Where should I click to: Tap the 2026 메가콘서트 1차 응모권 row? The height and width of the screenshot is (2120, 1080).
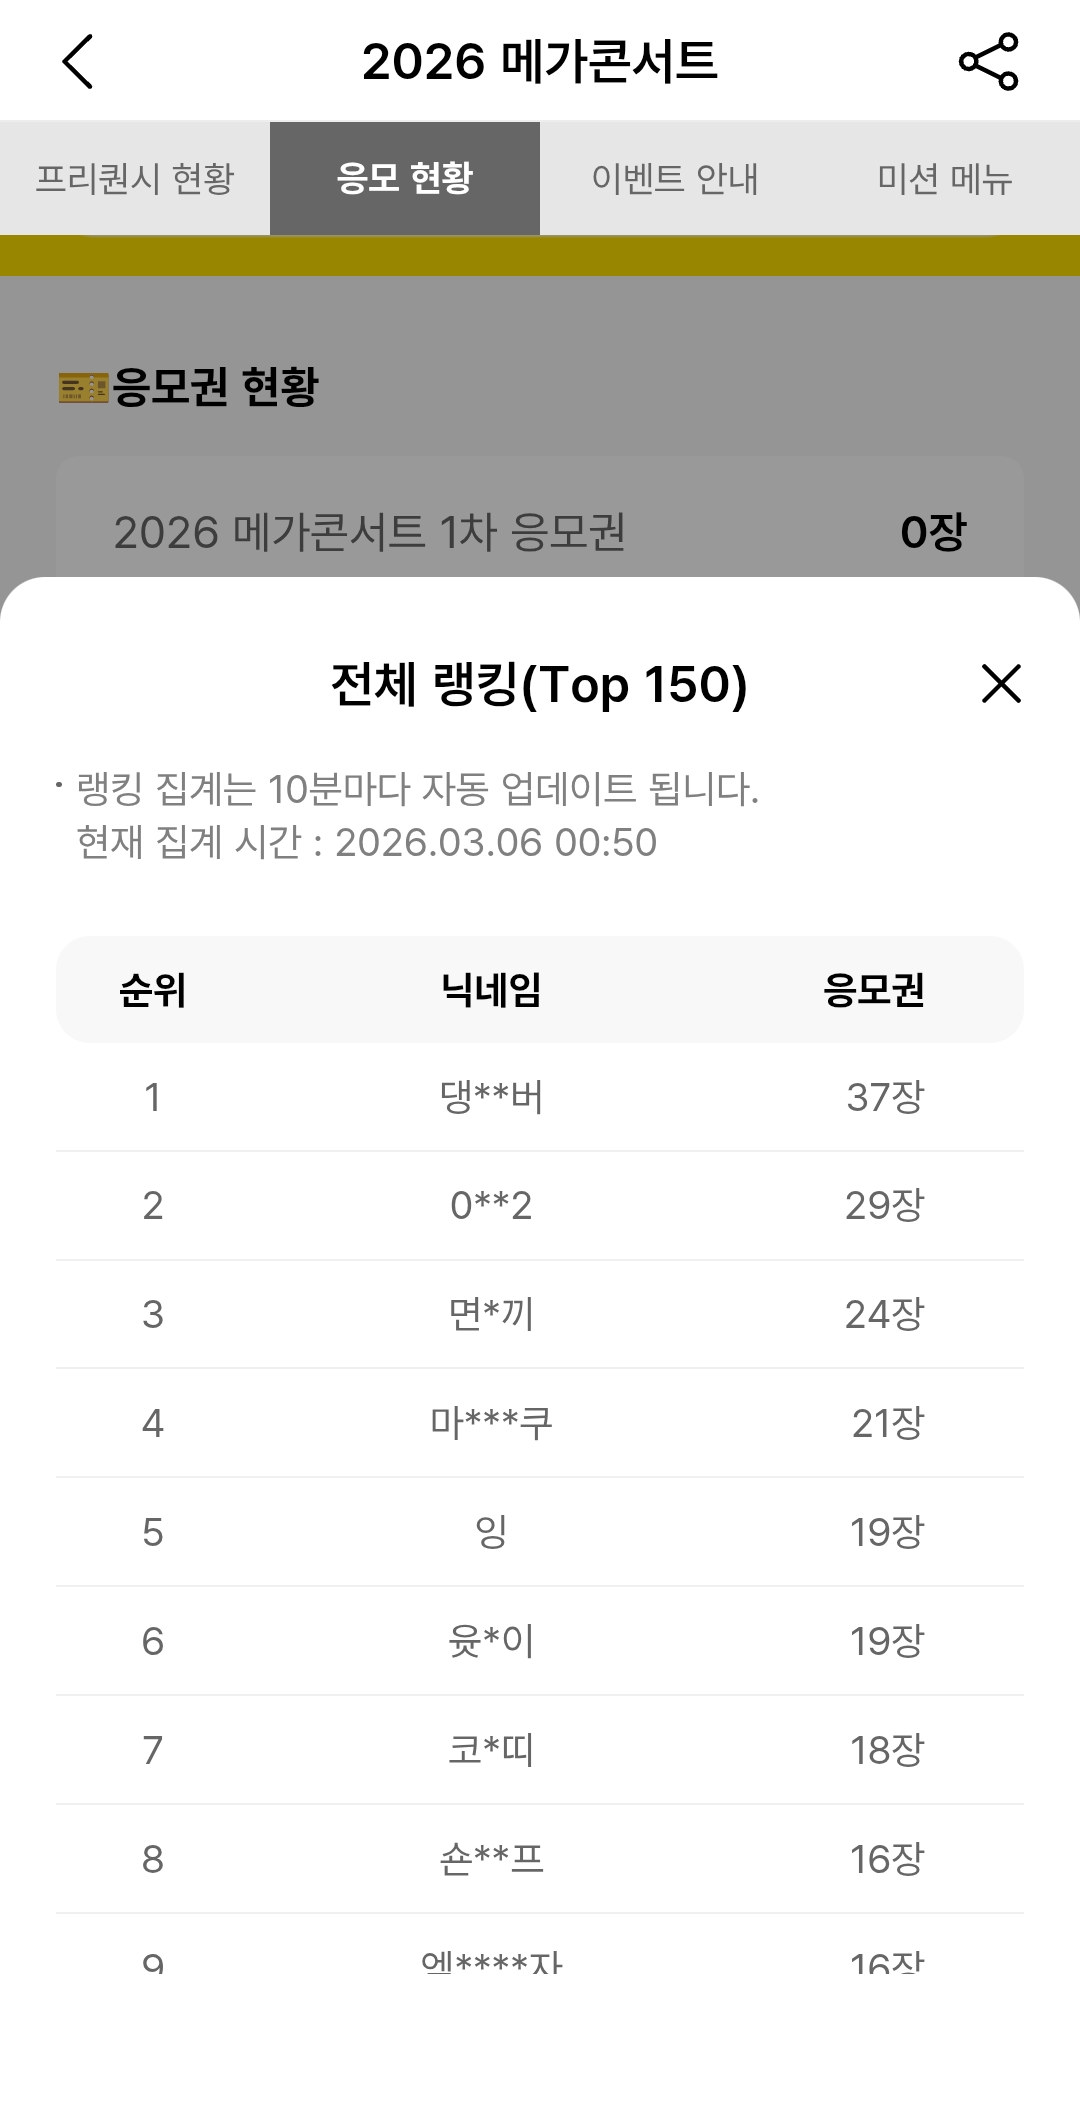coord(540,531)
